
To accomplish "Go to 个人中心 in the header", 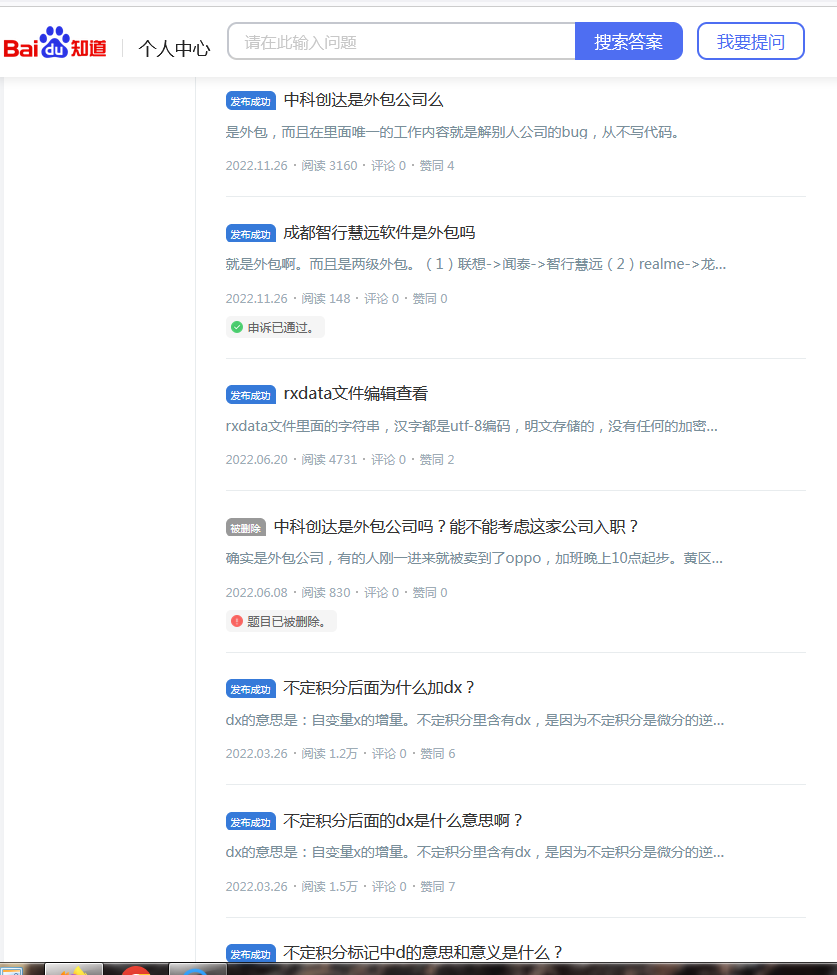I will click(x=174, y=48).
